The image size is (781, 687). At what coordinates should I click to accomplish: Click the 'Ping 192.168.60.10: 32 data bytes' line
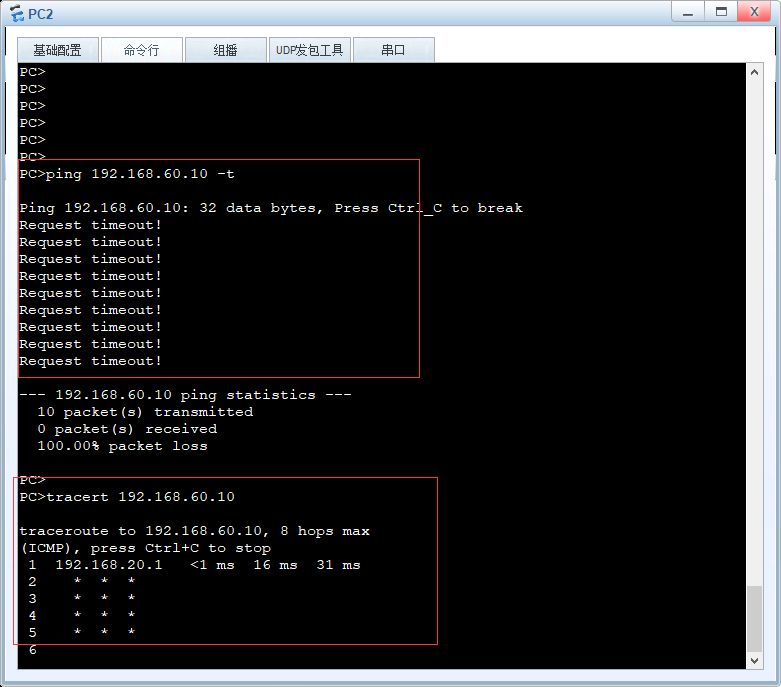pos(271,208)
